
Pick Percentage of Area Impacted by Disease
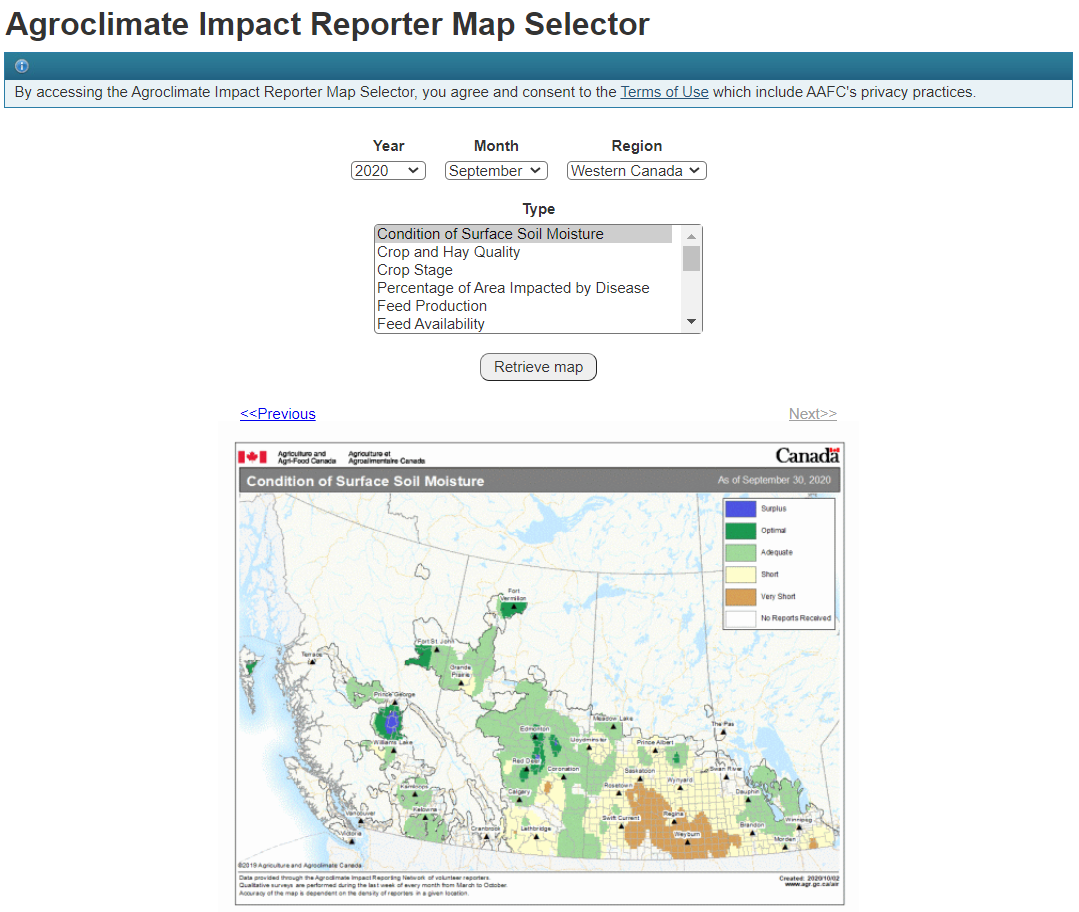513,288
